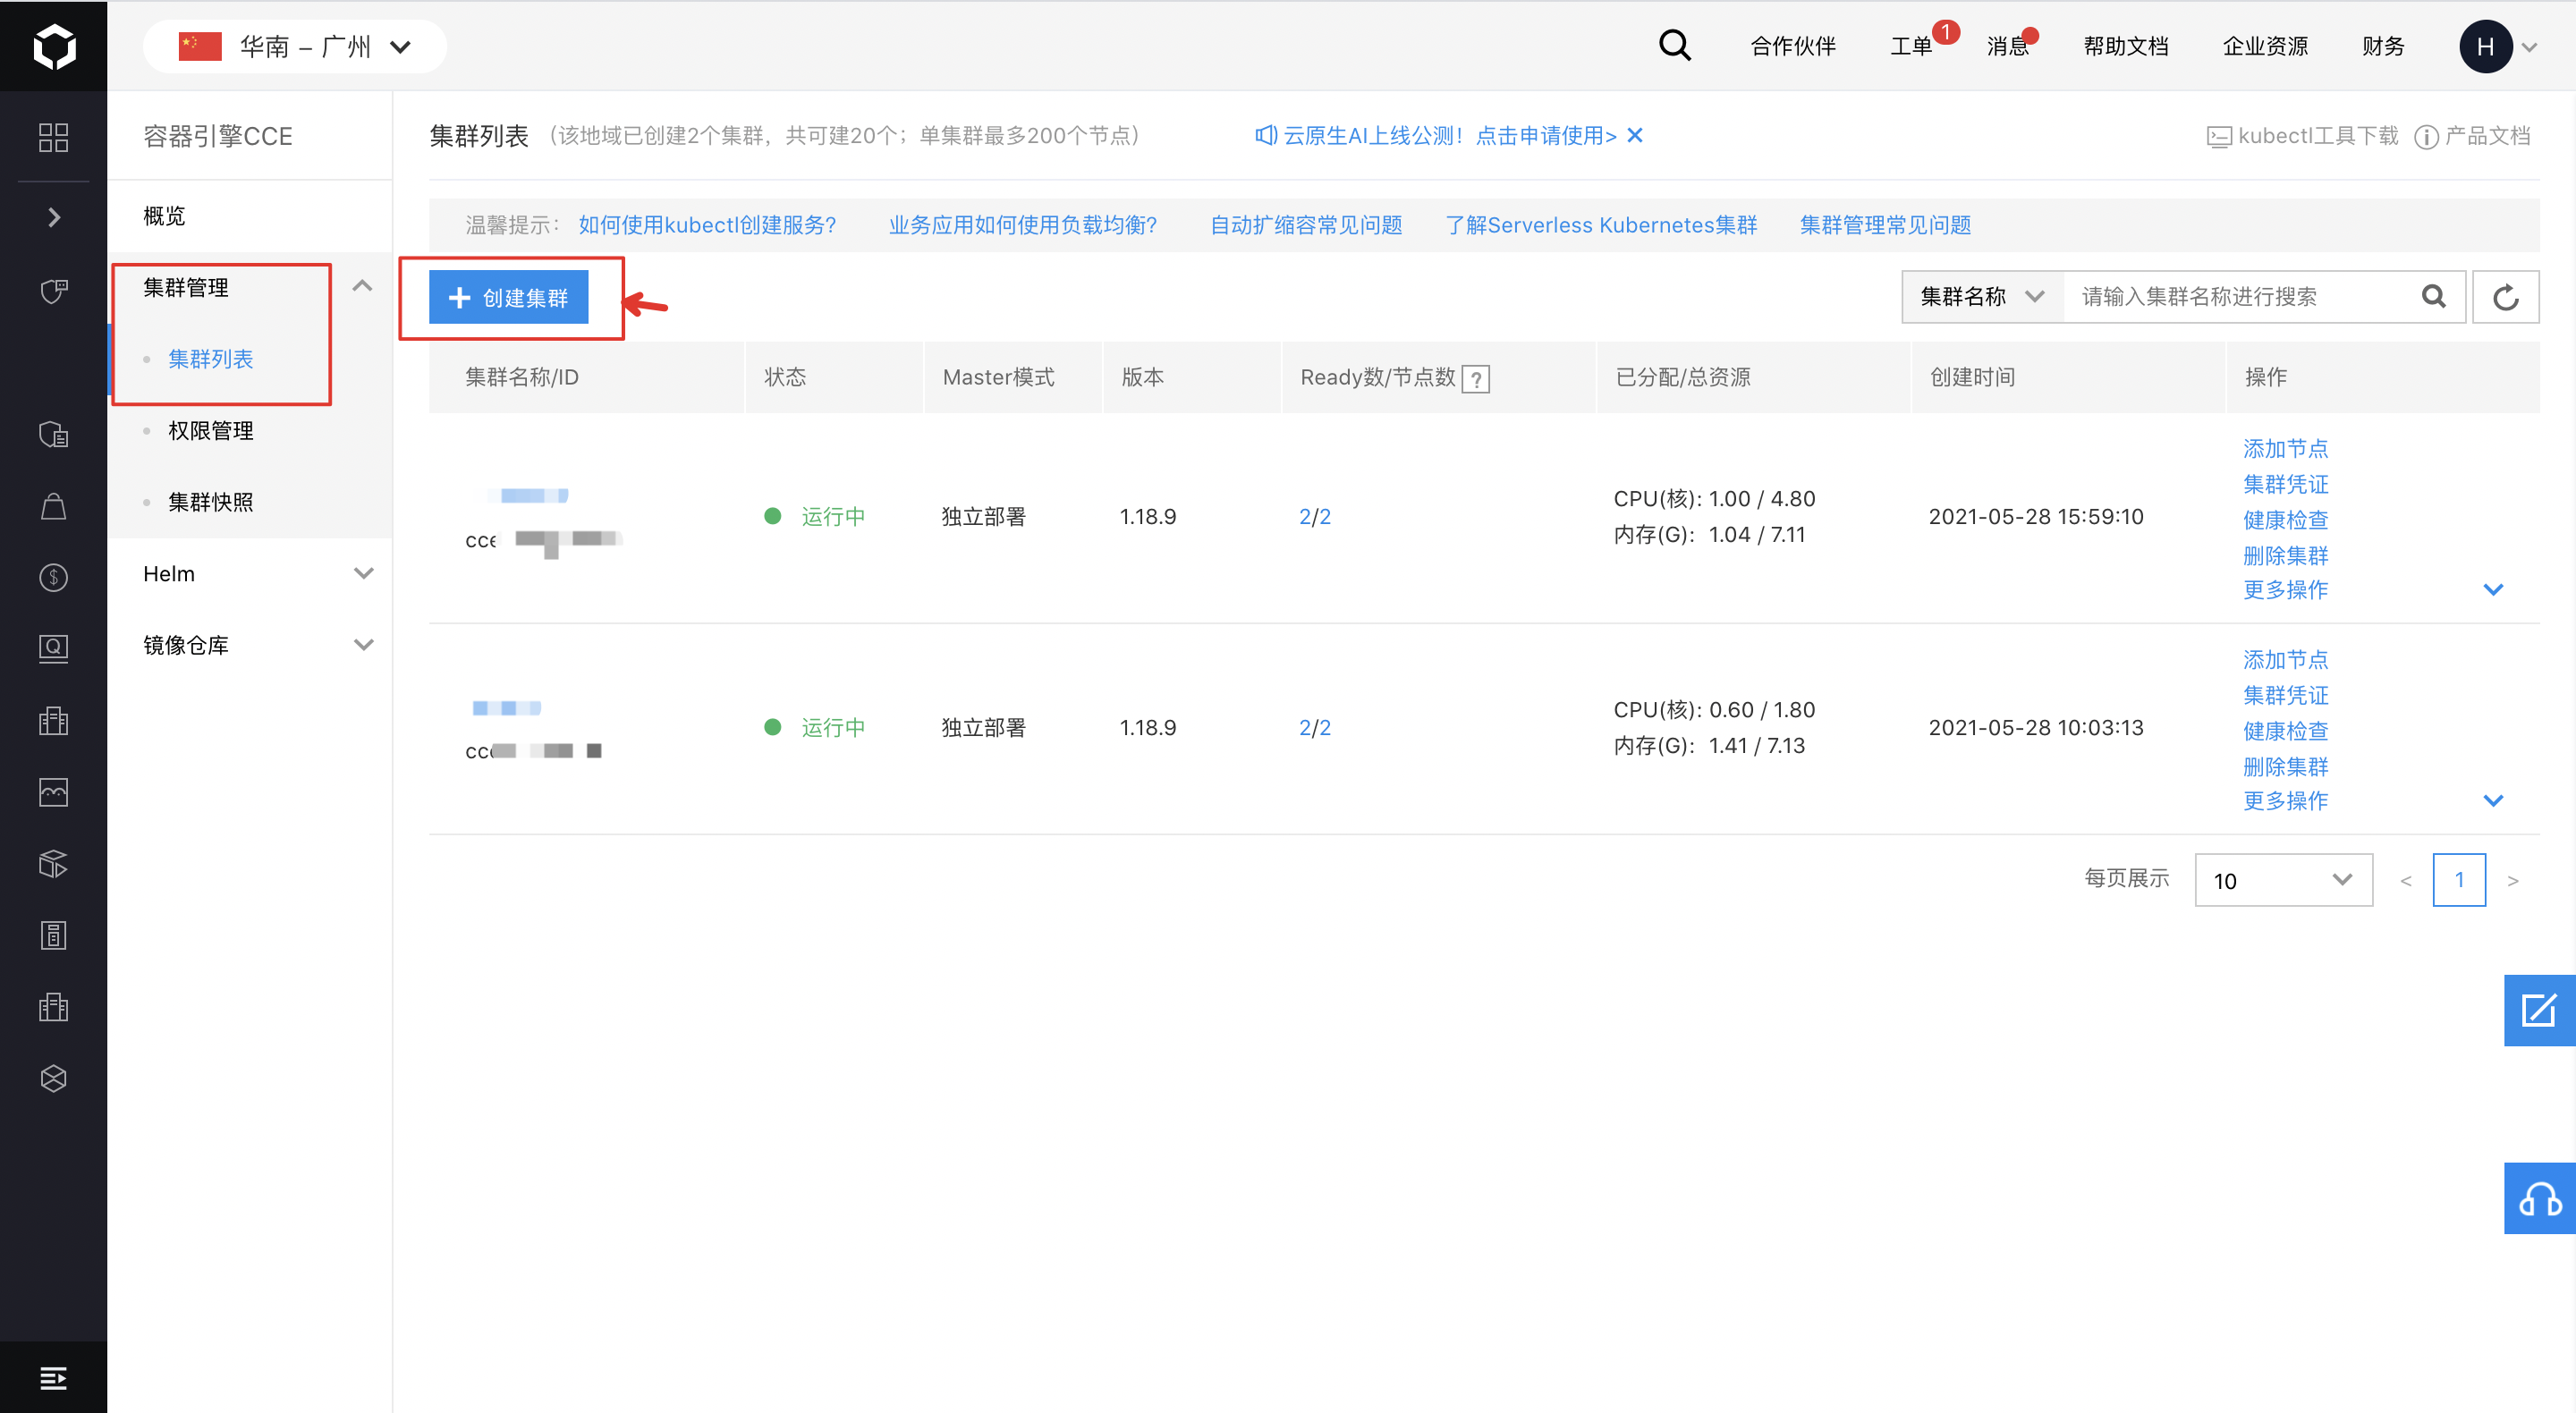Image resolution: width=2576 pixels, height=1413 pixels.
Task: Click 添加节点 for 10:03:13 cluster
Action: pyautogui.click(x=2285, y=660)
